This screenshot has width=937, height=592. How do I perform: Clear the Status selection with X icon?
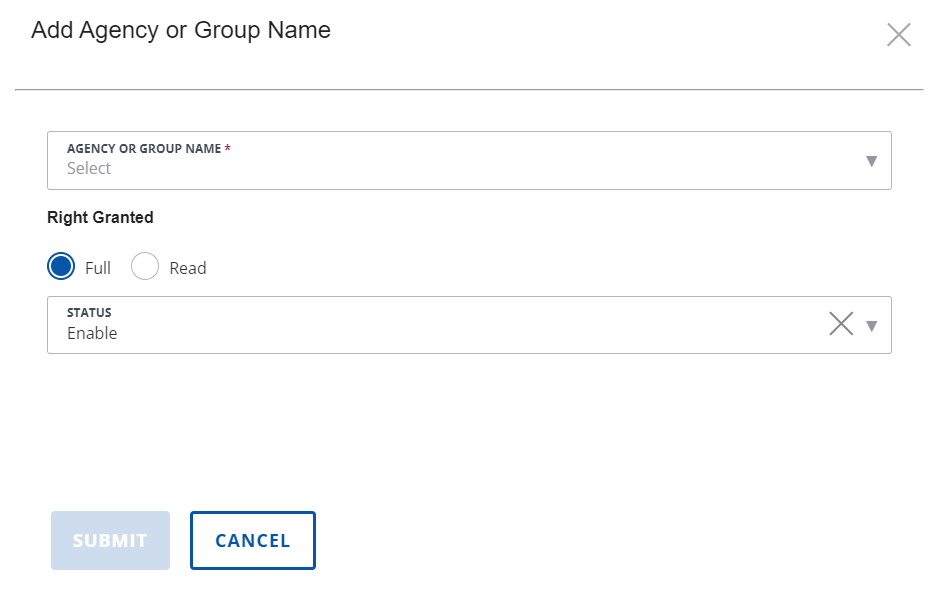pyautogui.click(x=841, y=324)
